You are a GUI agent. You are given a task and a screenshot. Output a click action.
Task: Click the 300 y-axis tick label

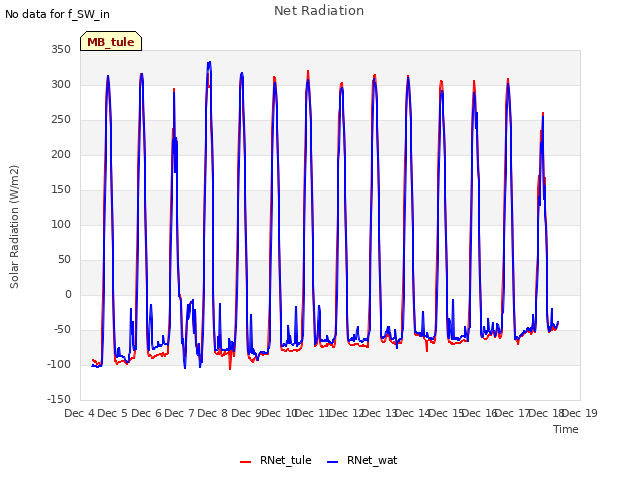(61, 84)
